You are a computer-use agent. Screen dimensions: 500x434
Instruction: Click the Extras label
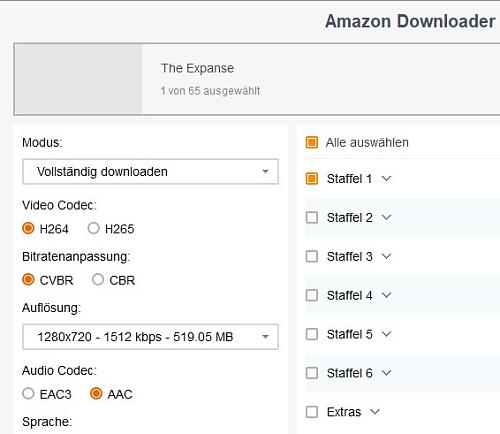click(x=344, y=412)
